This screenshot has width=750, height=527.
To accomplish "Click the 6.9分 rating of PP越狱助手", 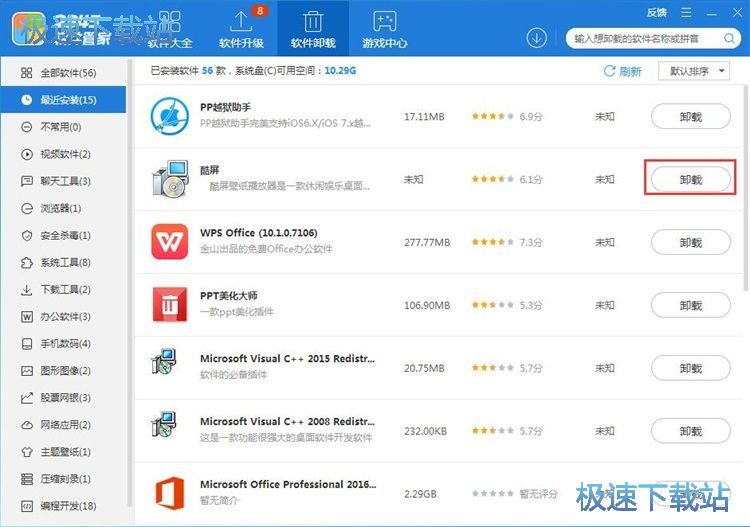I will pyautogui.click(x=531, y=116).
